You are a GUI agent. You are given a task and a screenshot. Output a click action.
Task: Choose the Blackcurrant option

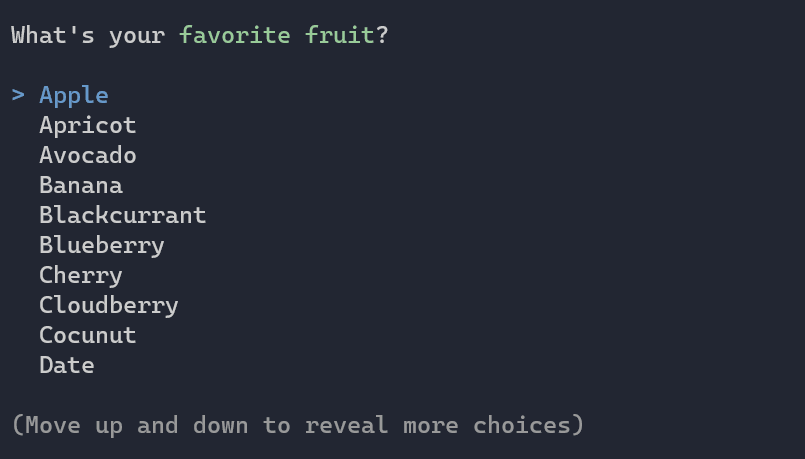(123, 216)
